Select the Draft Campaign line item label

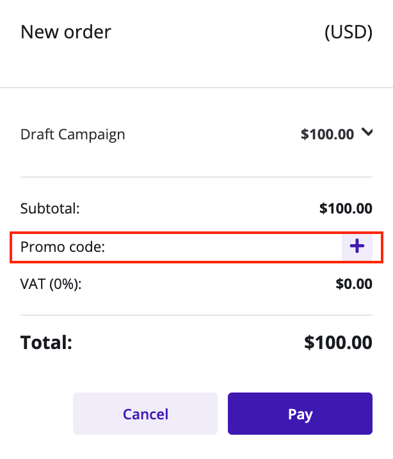pos(73,135)
